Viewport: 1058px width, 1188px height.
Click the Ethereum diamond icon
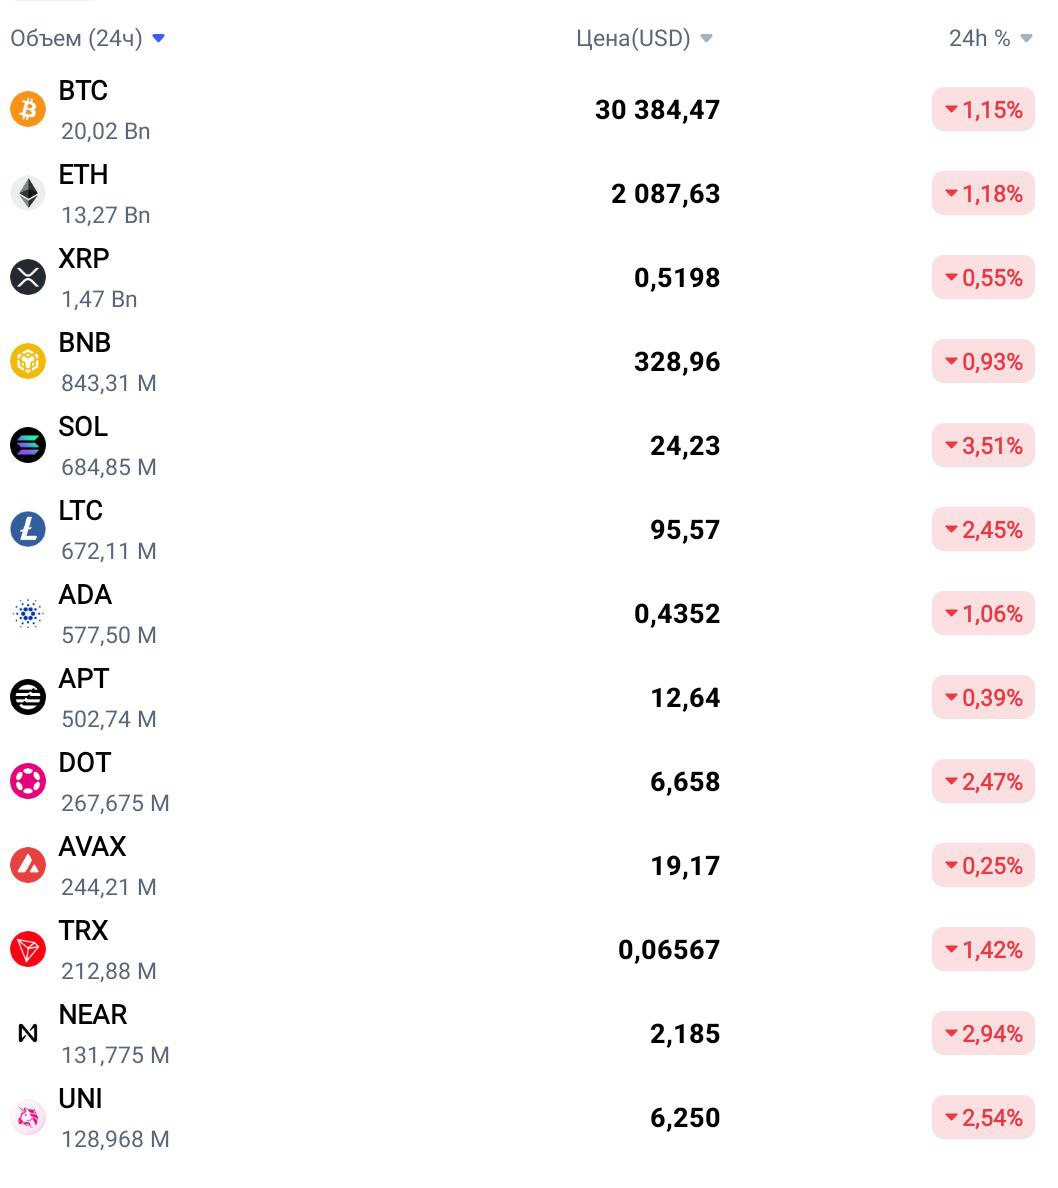28,193
